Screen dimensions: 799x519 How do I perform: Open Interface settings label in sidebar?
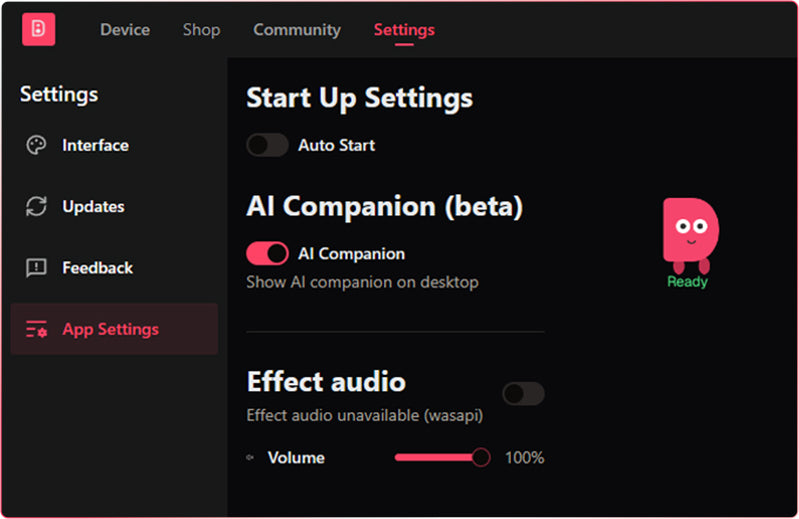pos(95,145)
